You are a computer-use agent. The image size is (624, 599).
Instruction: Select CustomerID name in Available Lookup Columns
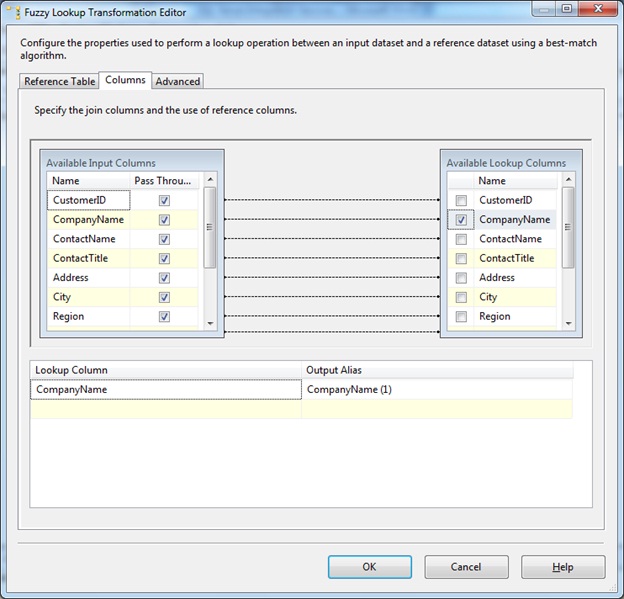pyautogui.click(x=515, y=200)
